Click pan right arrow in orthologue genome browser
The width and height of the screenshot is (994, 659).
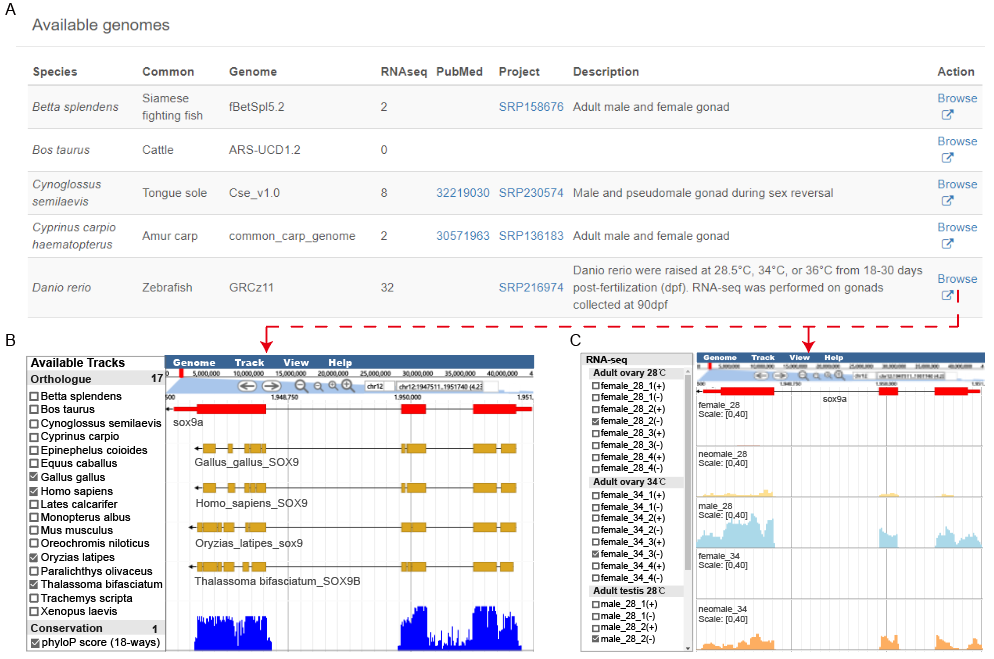coord(270,386)
